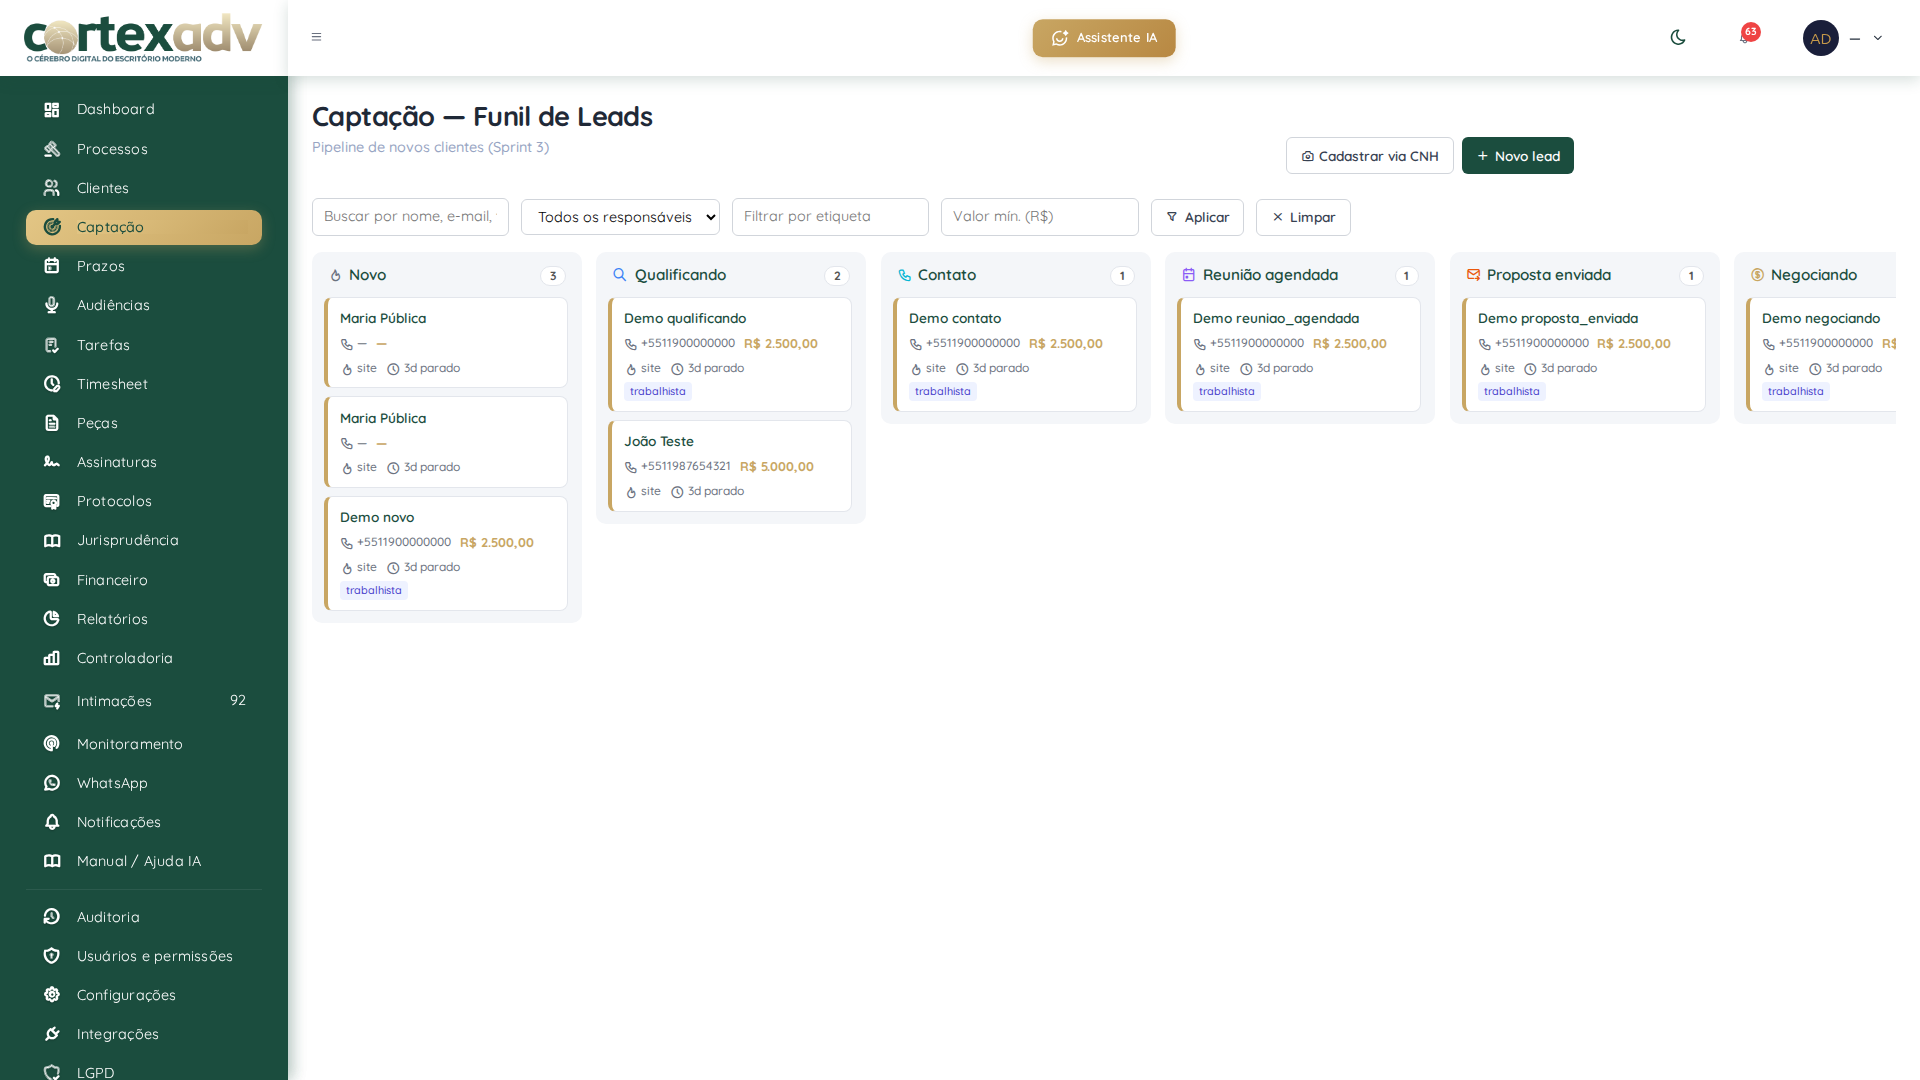Click the Intimações envelope icon
The height and width of the screenshot is (1080, 1920).
coord(52,701)
